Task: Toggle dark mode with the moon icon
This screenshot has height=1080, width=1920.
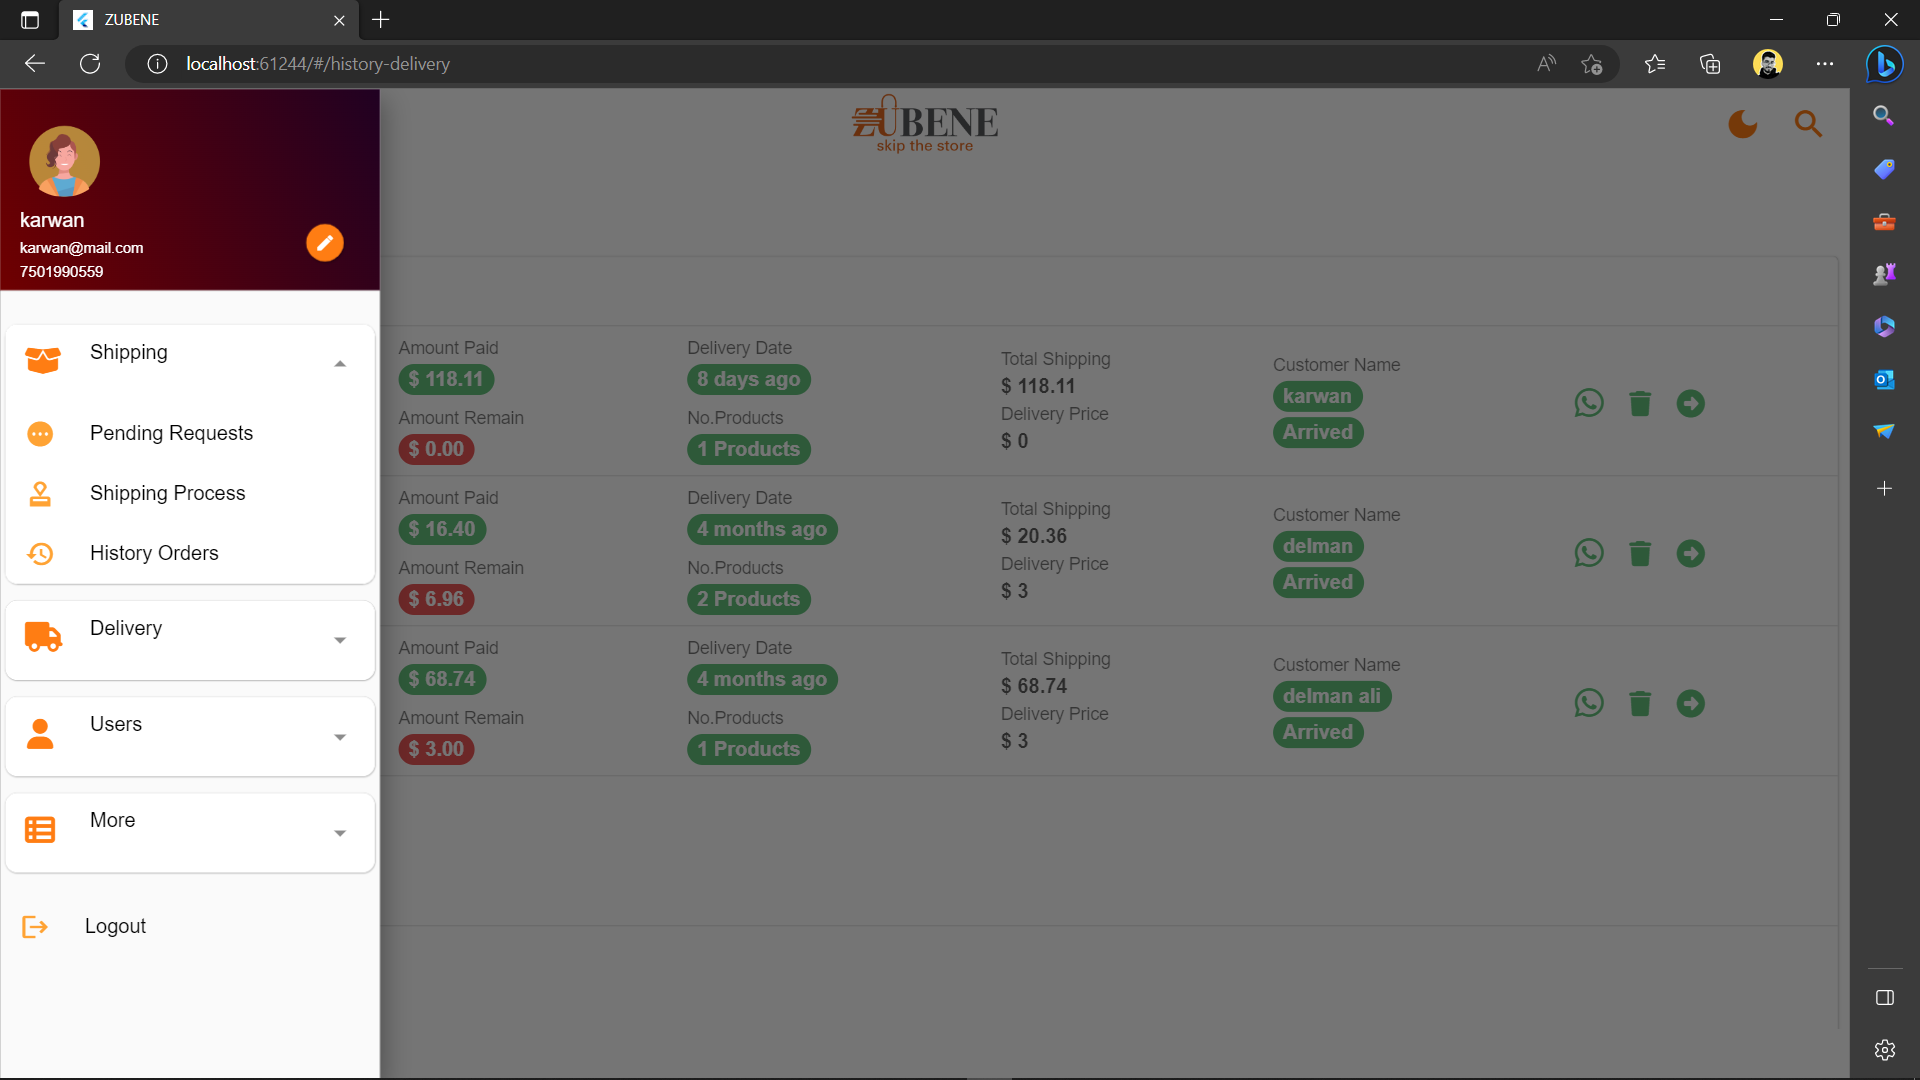Action: (1743, 124)
